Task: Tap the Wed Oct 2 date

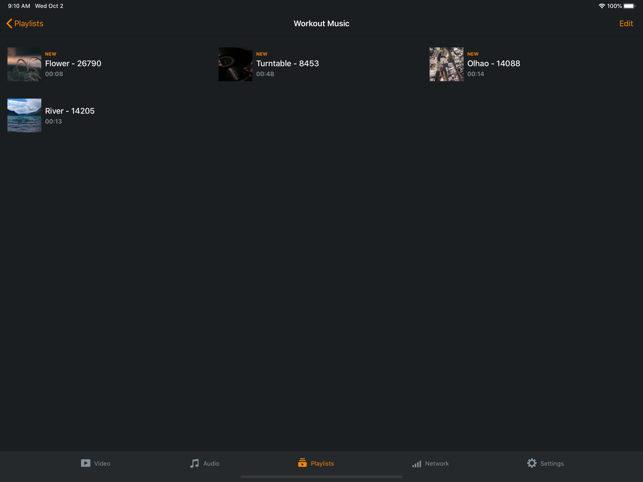Action: point(49,6)
